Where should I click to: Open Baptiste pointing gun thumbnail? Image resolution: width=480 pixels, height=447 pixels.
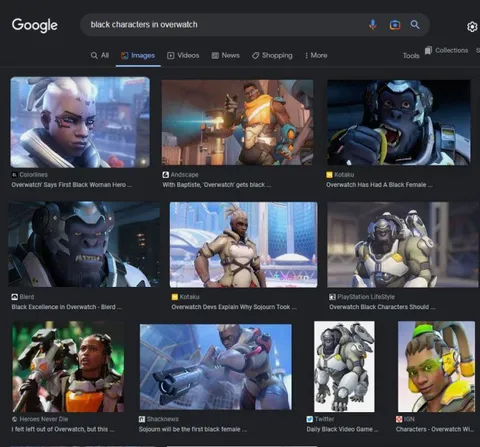coord(237,122)
